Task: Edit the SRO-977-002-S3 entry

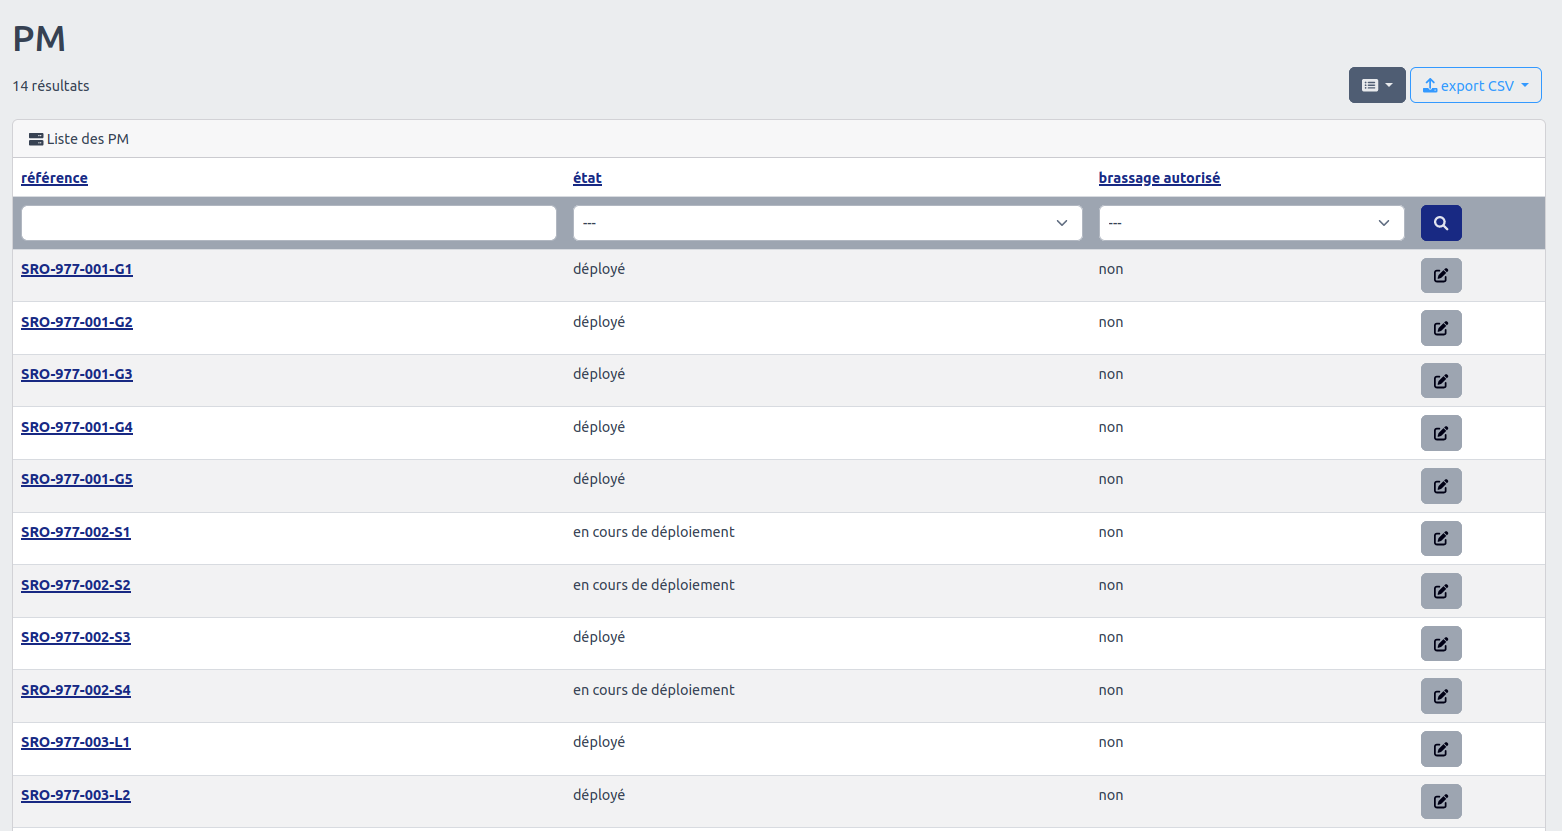Action: tap(1440, 644)
